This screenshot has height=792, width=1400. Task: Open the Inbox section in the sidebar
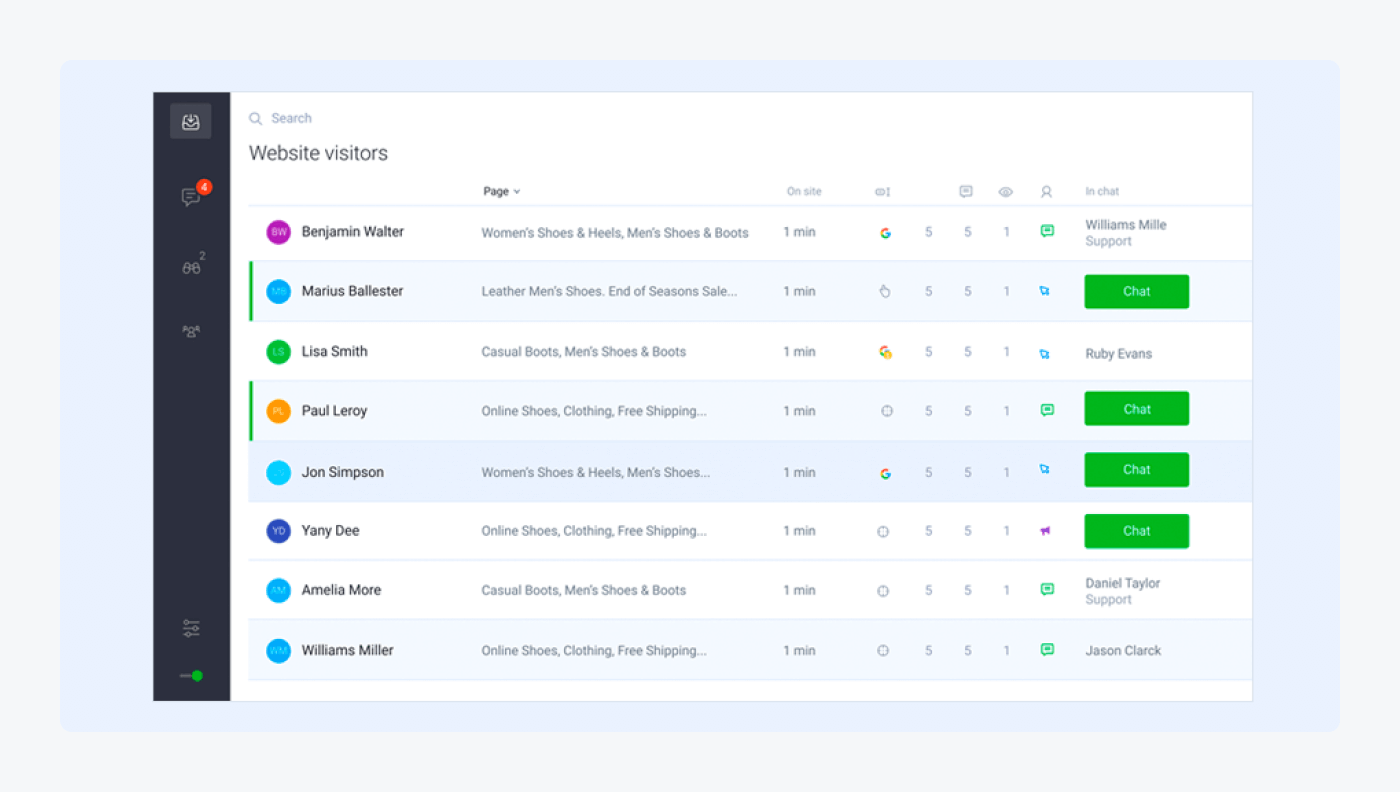pyautogui.click(x=190, y=120)
